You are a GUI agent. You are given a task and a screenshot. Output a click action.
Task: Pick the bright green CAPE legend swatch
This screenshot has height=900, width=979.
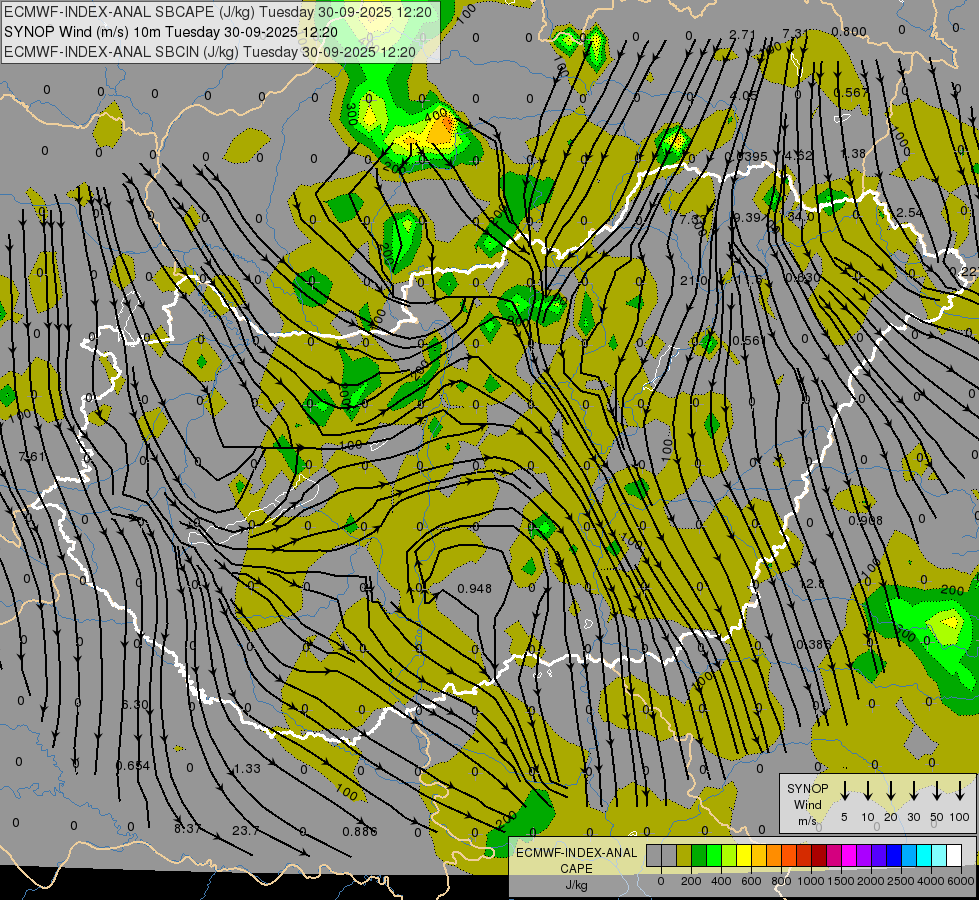click(714, 855)
